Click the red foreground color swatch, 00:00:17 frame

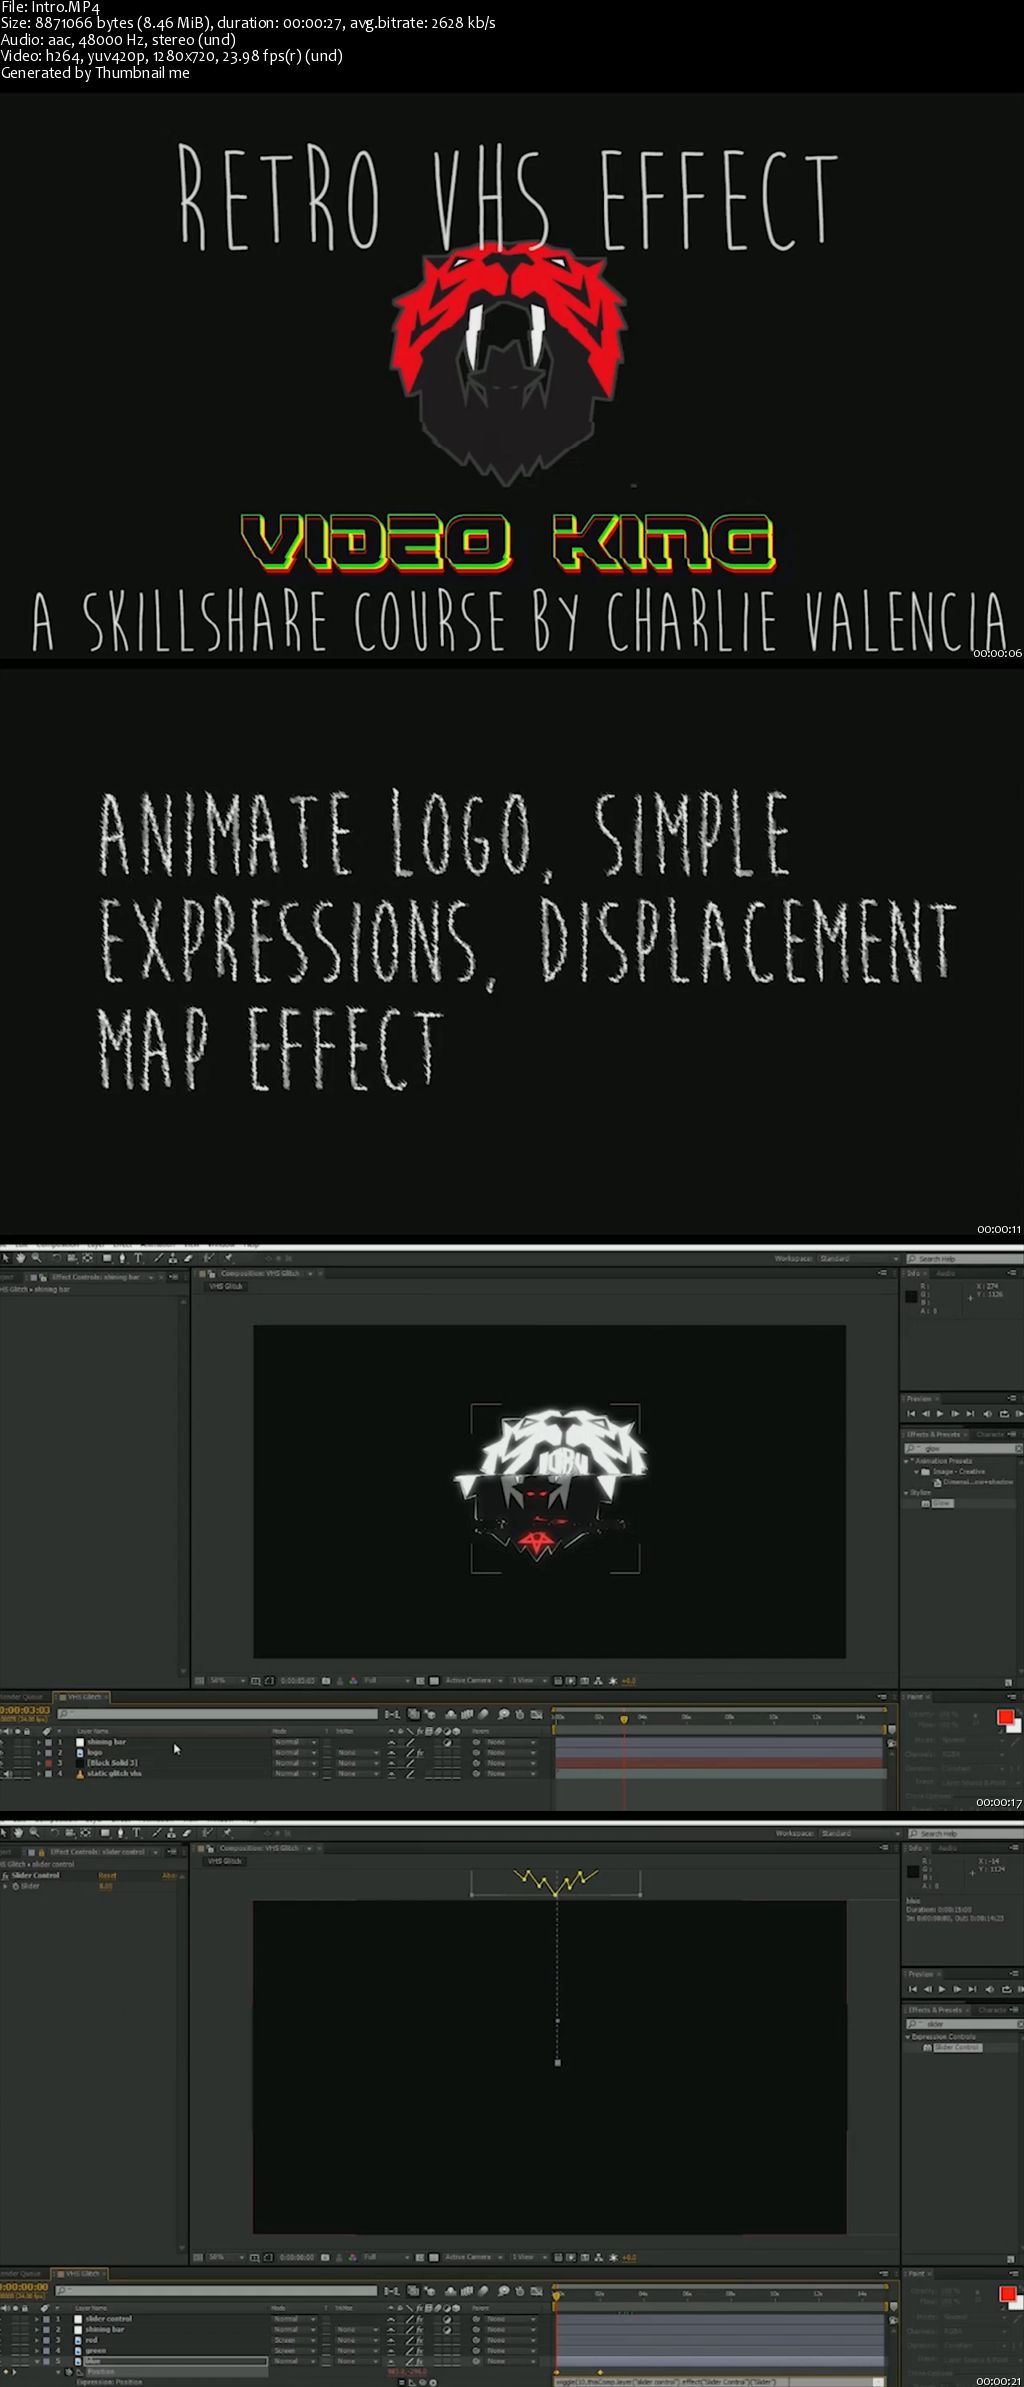tap(1005, 1717)
